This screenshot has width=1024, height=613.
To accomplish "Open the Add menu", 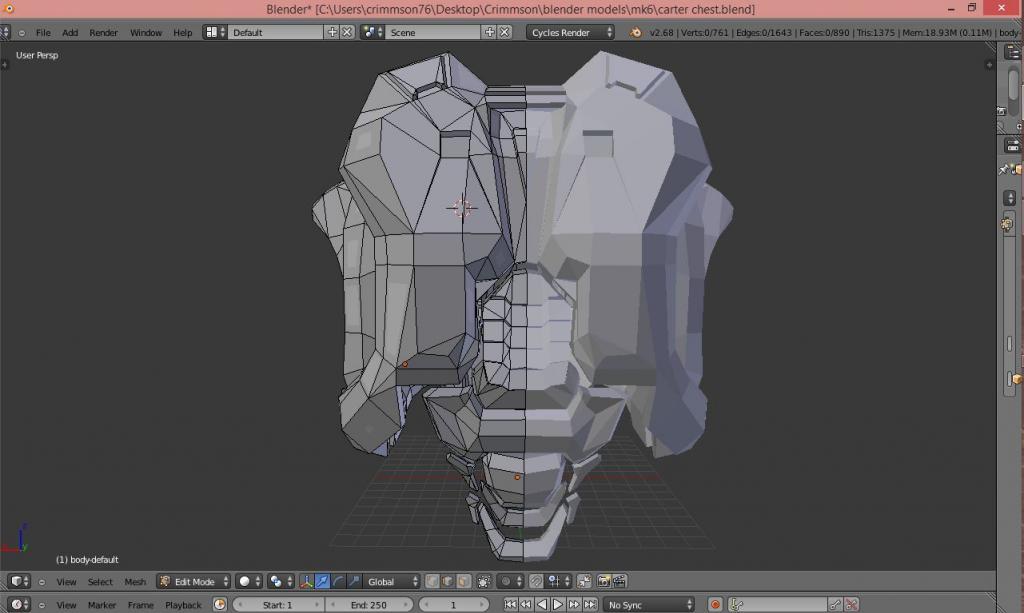I will pos(70,33).
